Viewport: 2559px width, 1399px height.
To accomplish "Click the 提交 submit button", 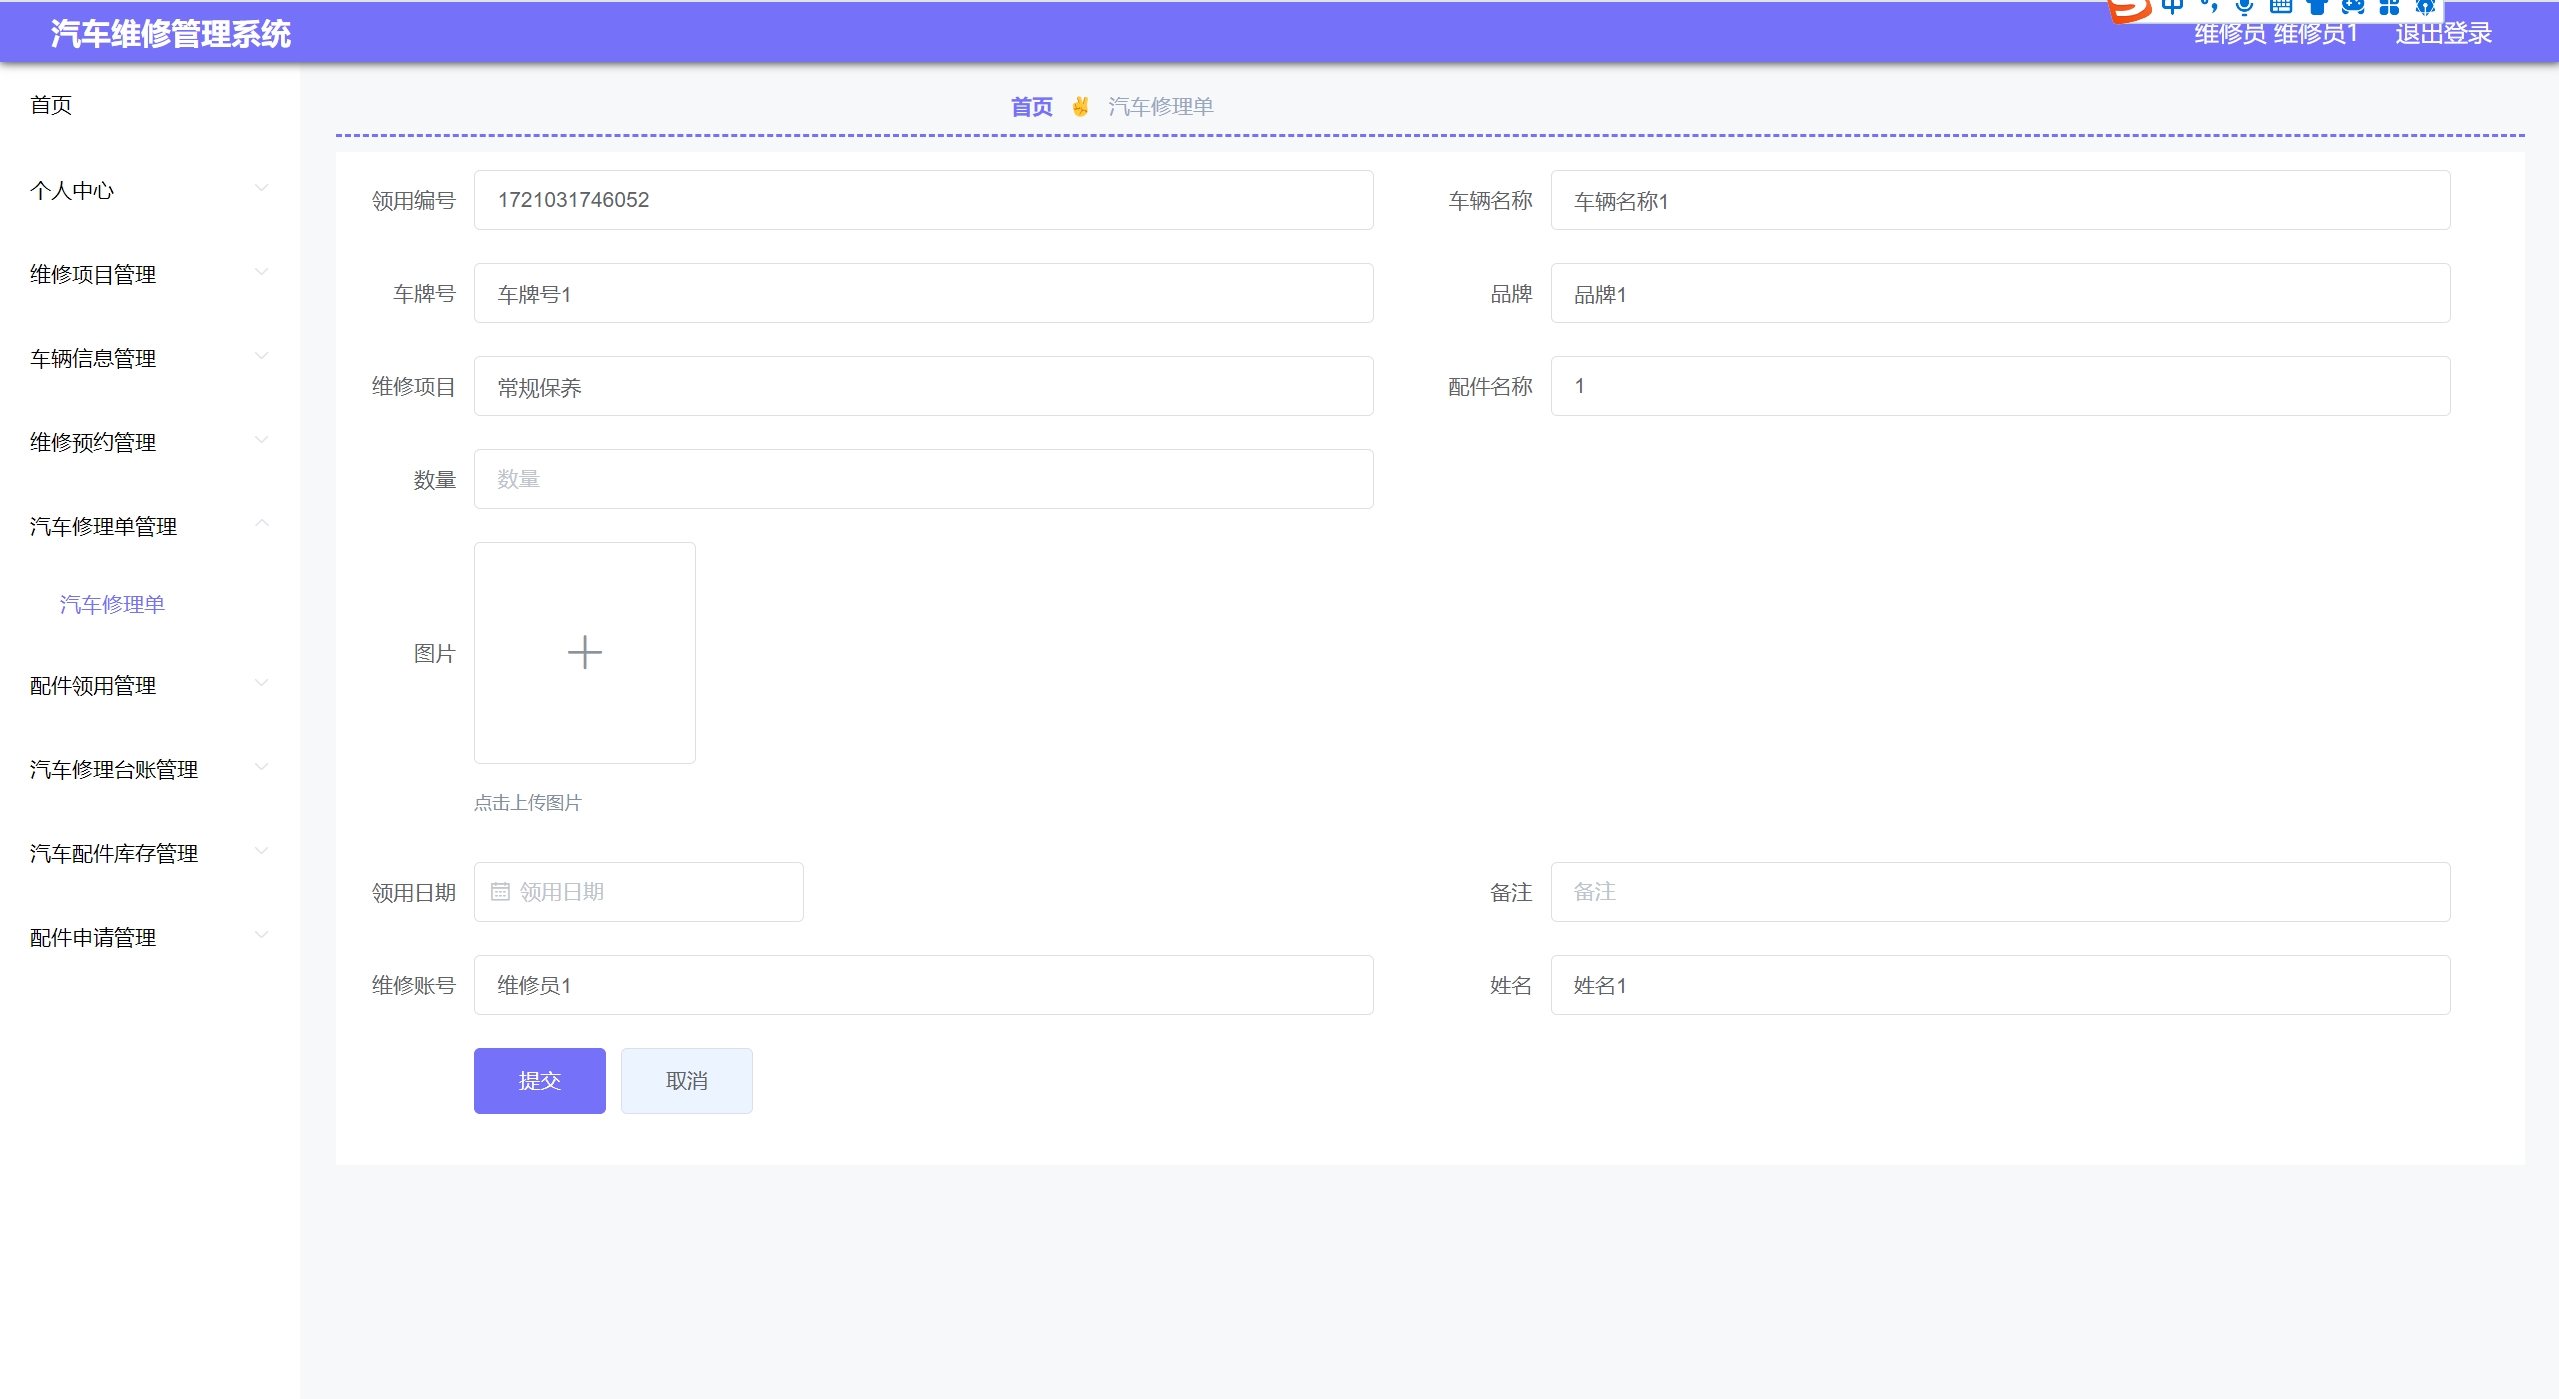I will tap(539, 1080).
